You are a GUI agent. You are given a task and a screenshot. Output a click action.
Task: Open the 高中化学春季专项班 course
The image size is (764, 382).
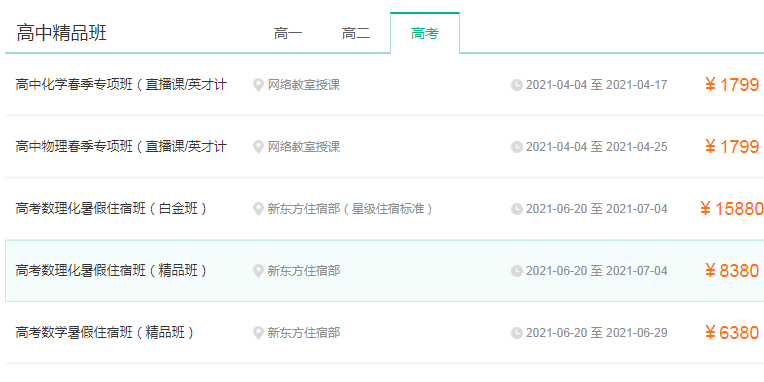pyautogui.click(x=121, y=85)
